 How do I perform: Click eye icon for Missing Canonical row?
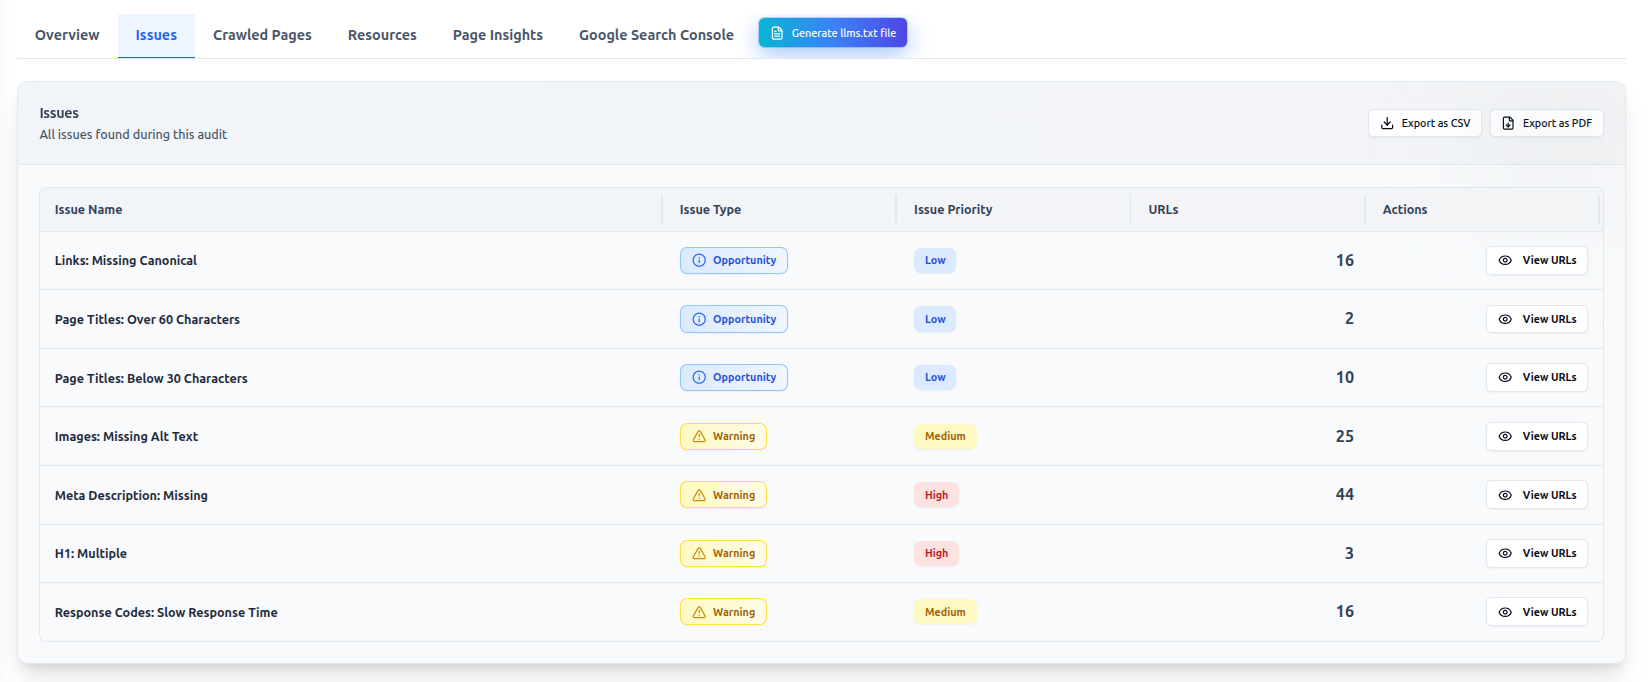coord(1505,260)
